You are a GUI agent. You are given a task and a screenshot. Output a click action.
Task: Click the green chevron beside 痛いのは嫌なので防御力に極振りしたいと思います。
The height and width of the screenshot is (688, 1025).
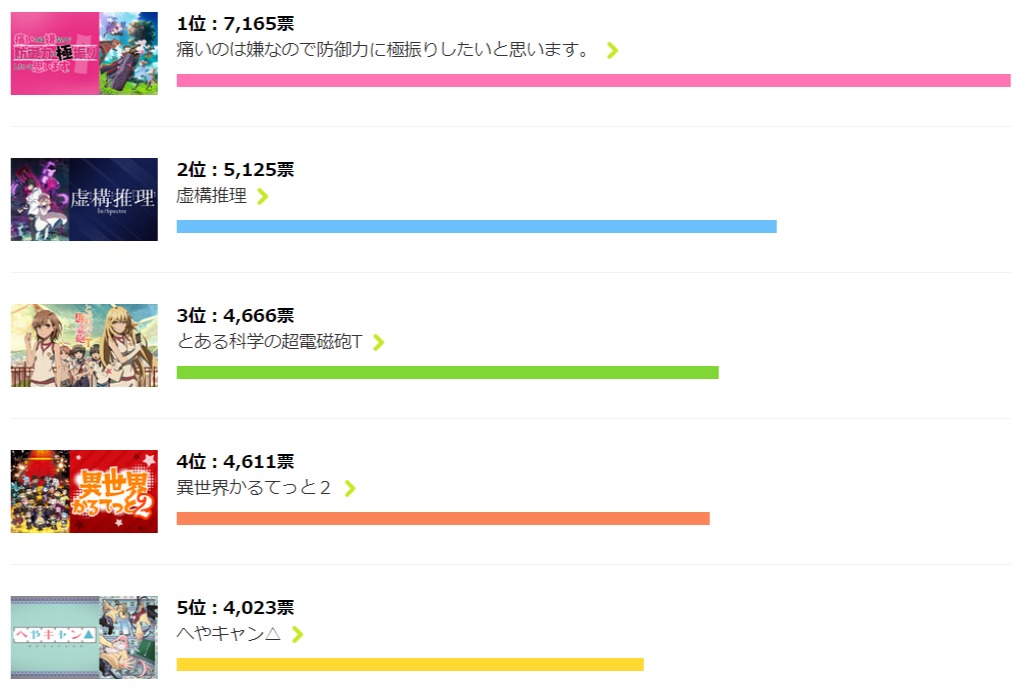point(612,50)
